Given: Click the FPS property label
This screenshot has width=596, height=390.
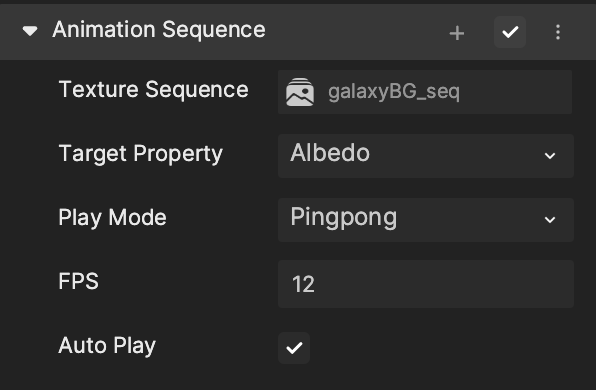Looking at the screenshot, I should pos(79,282).
